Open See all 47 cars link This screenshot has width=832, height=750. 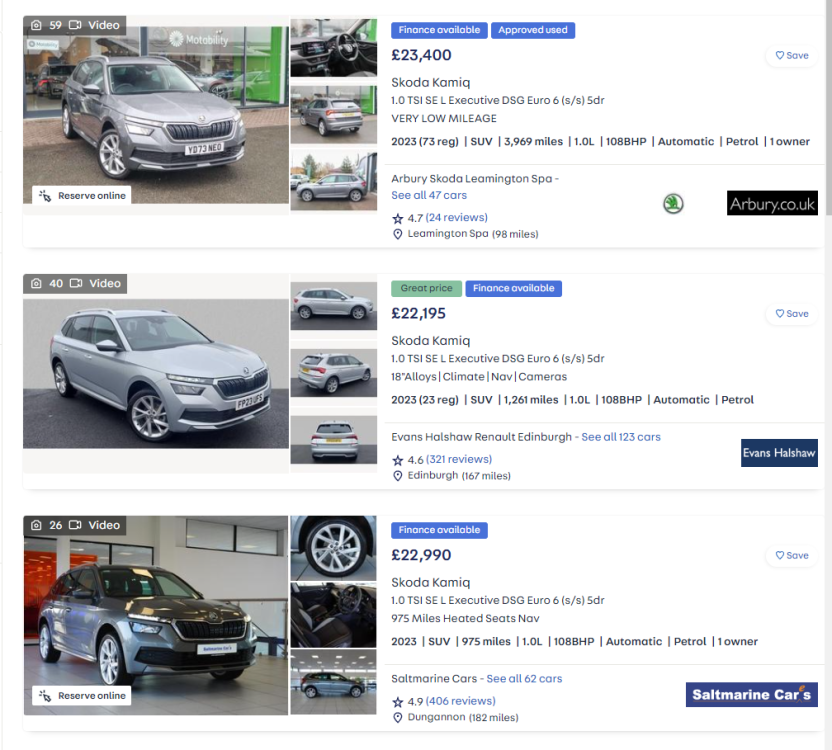point(429,195)
